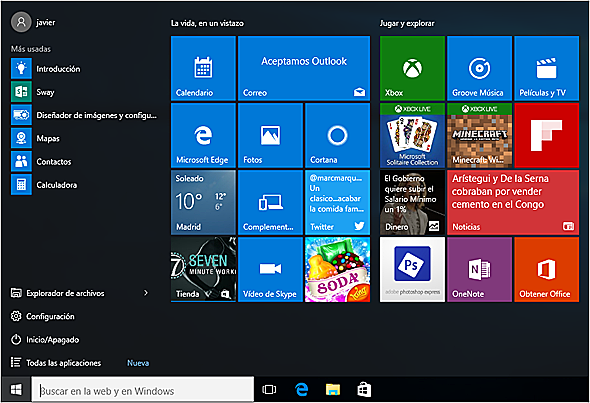Open the Store from the taskbar
This screenshot has height=403, width=590.
tap(364, 390)
